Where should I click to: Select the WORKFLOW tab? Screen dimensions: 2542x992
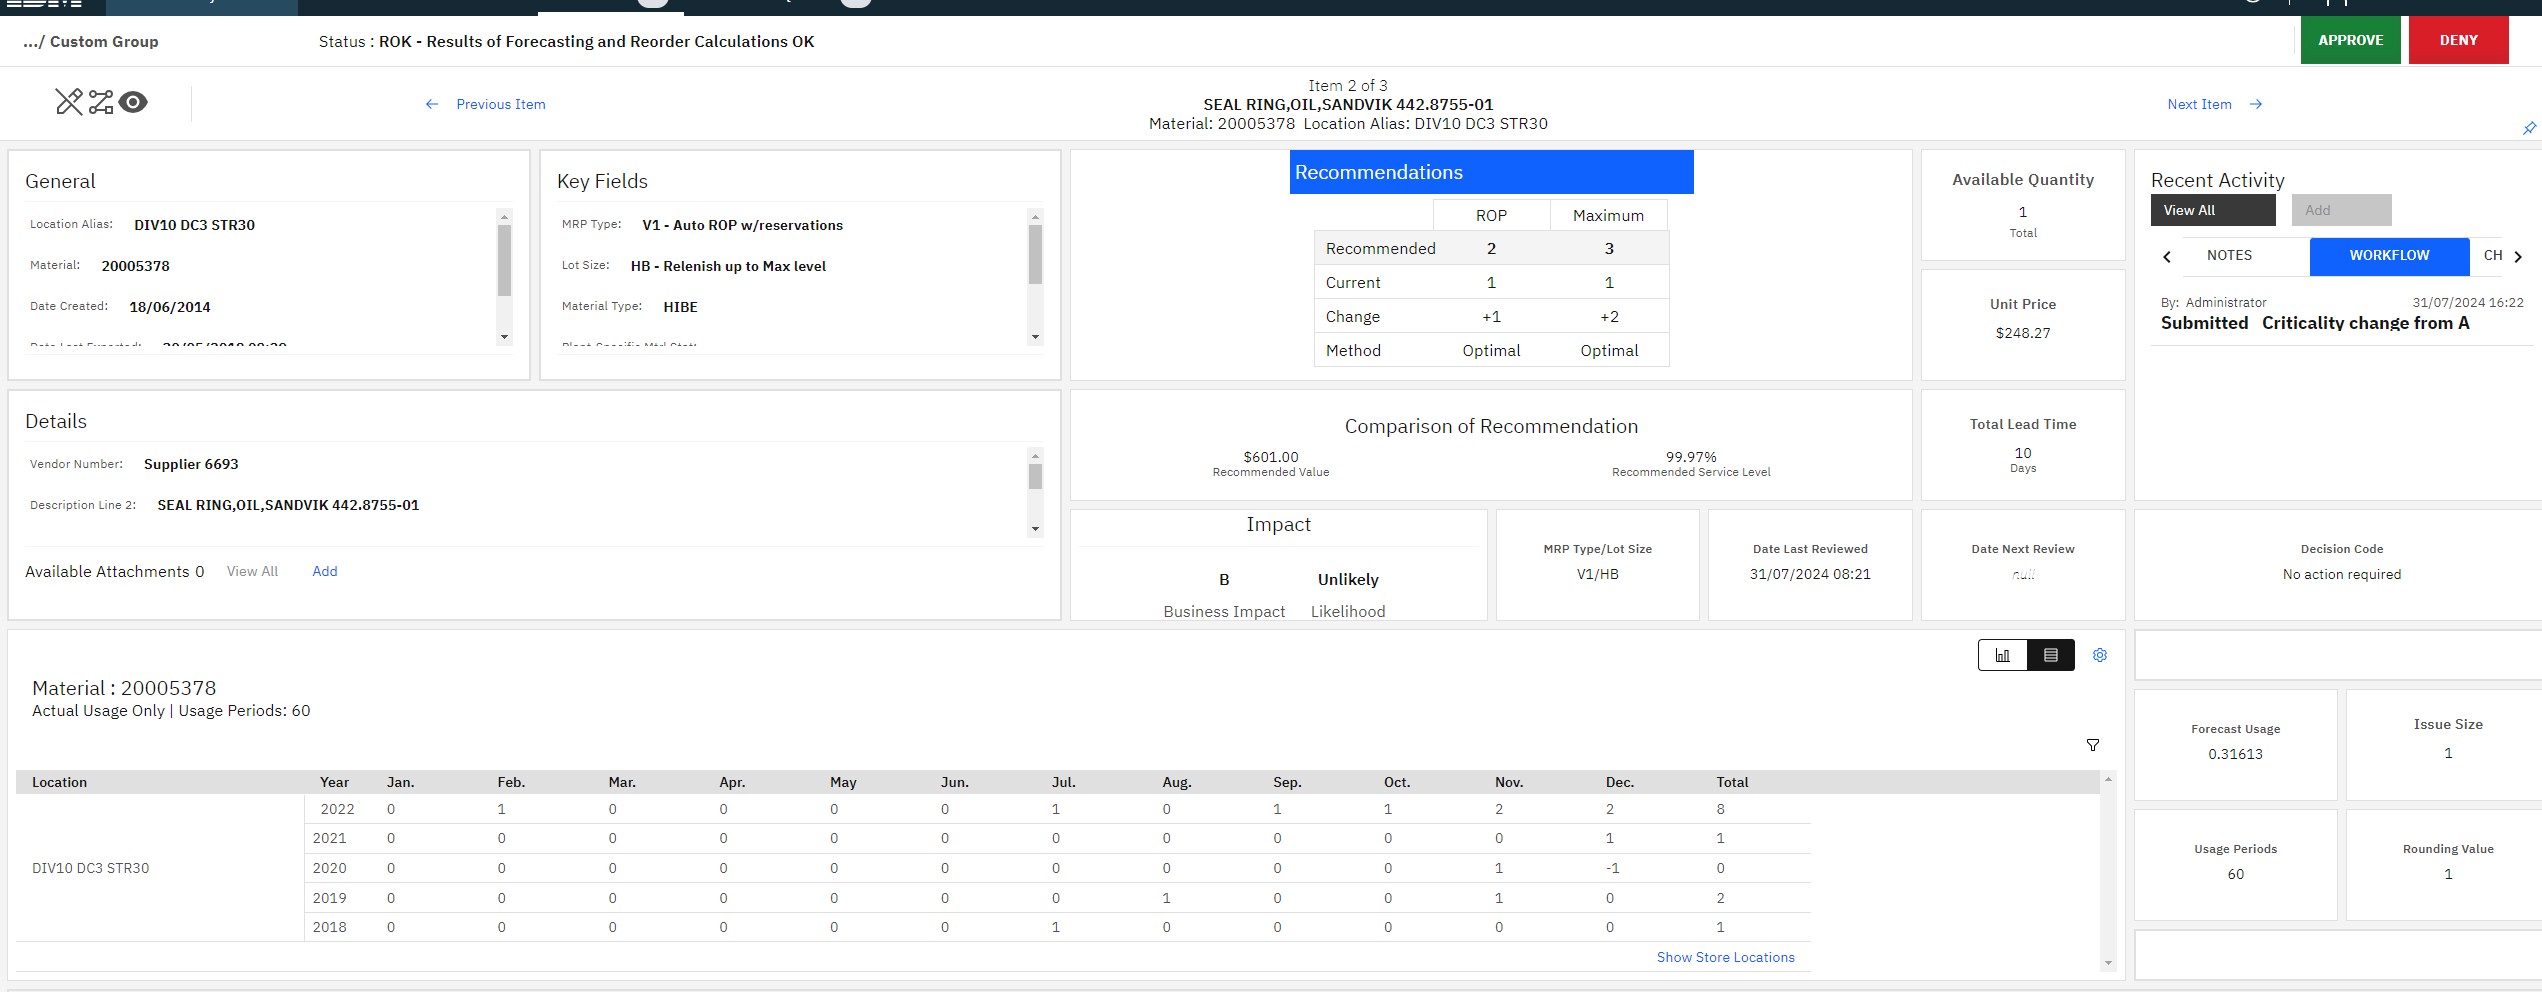click(x=2389, y=256)
